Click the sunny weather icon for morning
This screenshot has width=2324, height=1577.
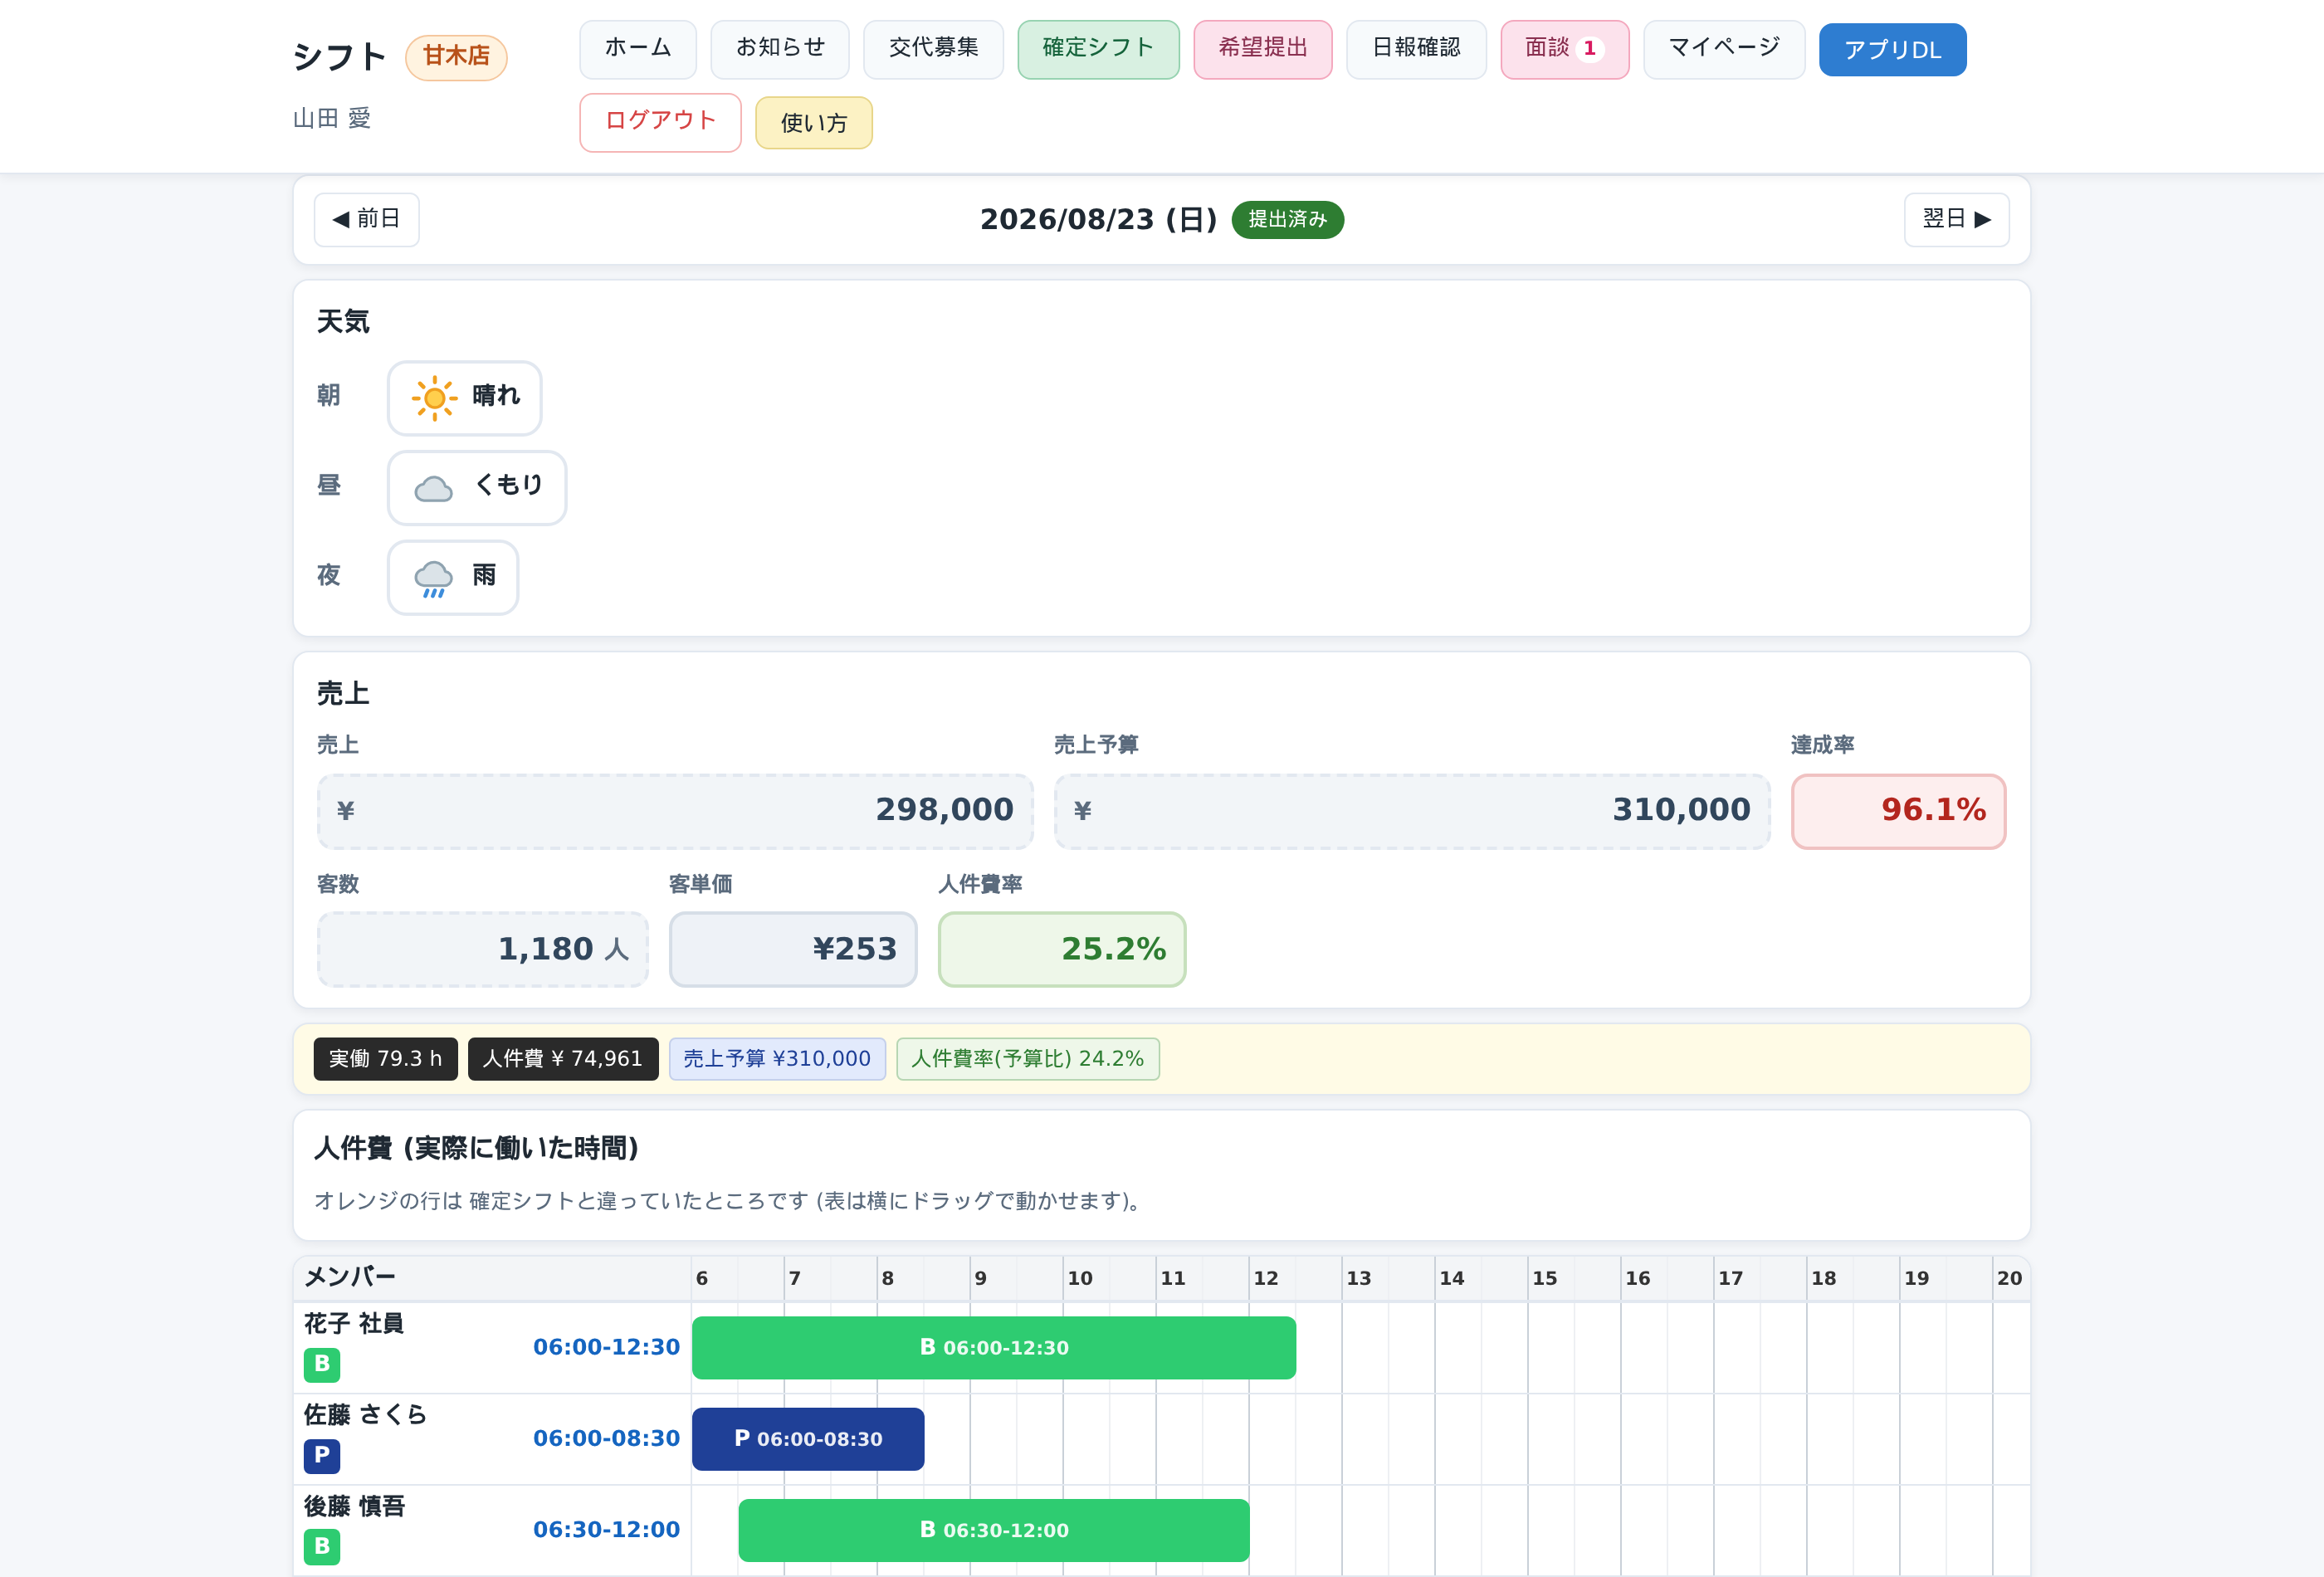click(434, 398)
